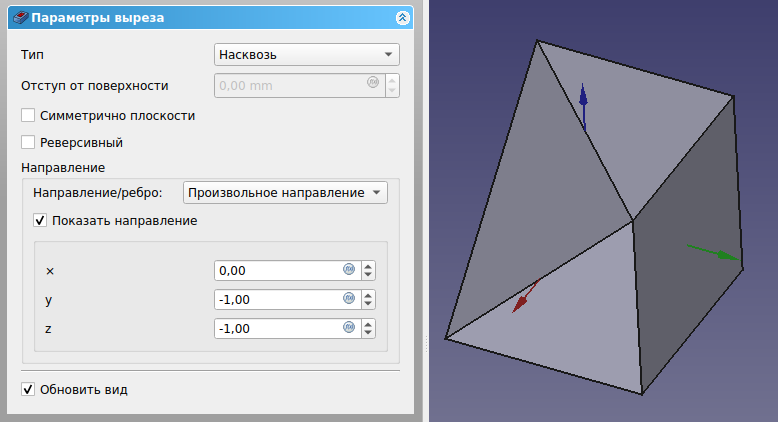This screenshot has height=422, width=778.
Task: Collapse the Параметры выреза panel chevron
Action: coord(402,18)
